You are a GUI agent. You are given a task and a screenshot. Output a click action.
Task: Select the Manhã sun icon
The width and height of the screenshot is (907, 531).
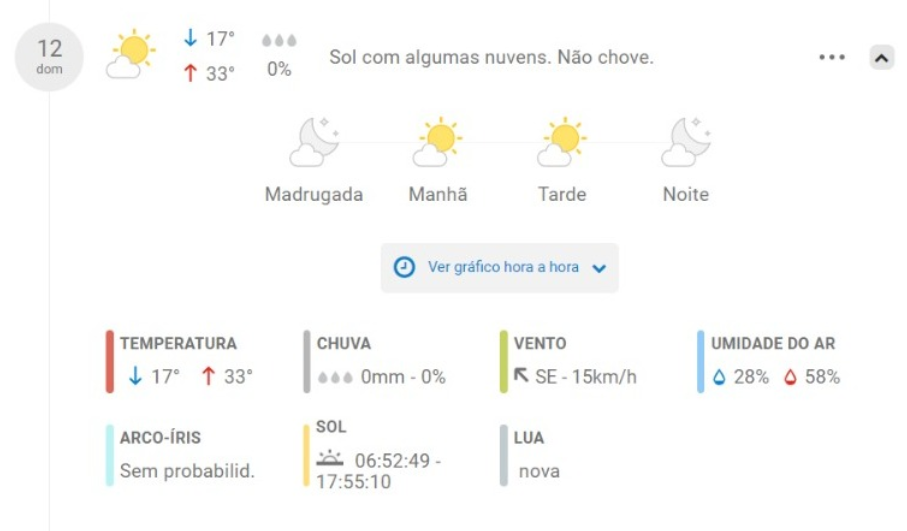(438, 142)
